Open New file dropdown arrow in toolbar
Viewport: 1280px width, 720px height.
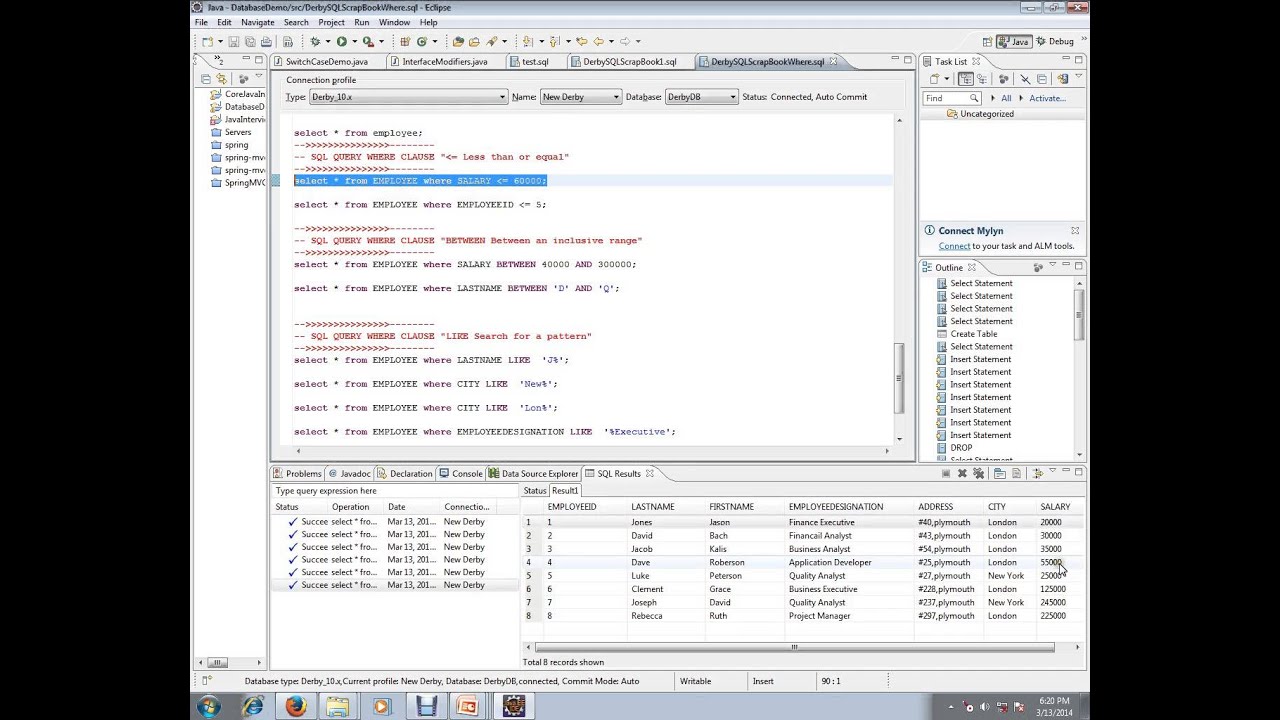pyautogui.click(x=220, y=42)
